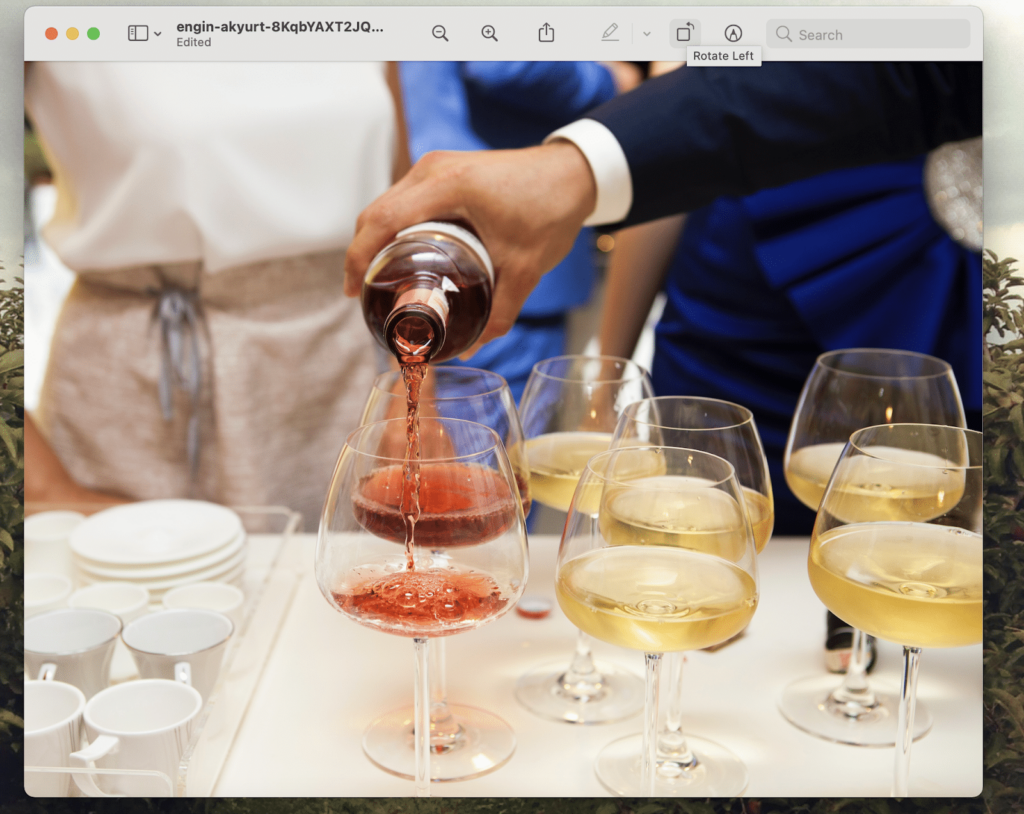Click the document title engin-akyurt-8KqbYAXT2JQ
The image size is (1024, 814).
(x=280, y=27)
